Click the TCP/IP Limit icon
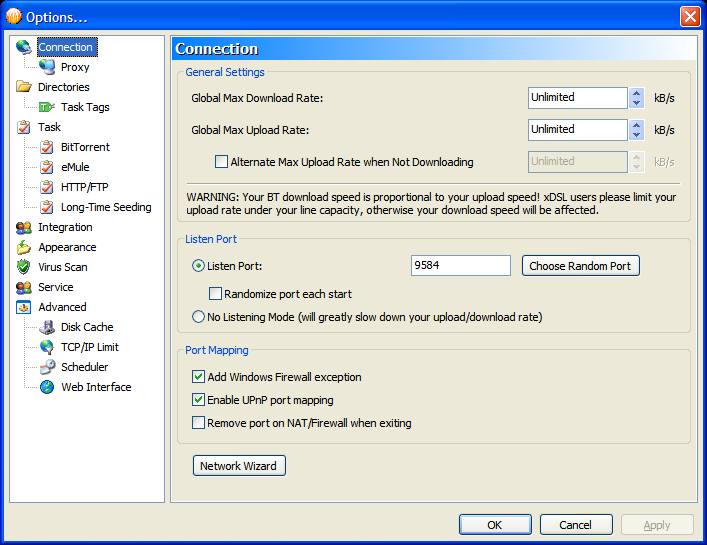The width and height of the screenshot is (707, 545). point(47,347)
